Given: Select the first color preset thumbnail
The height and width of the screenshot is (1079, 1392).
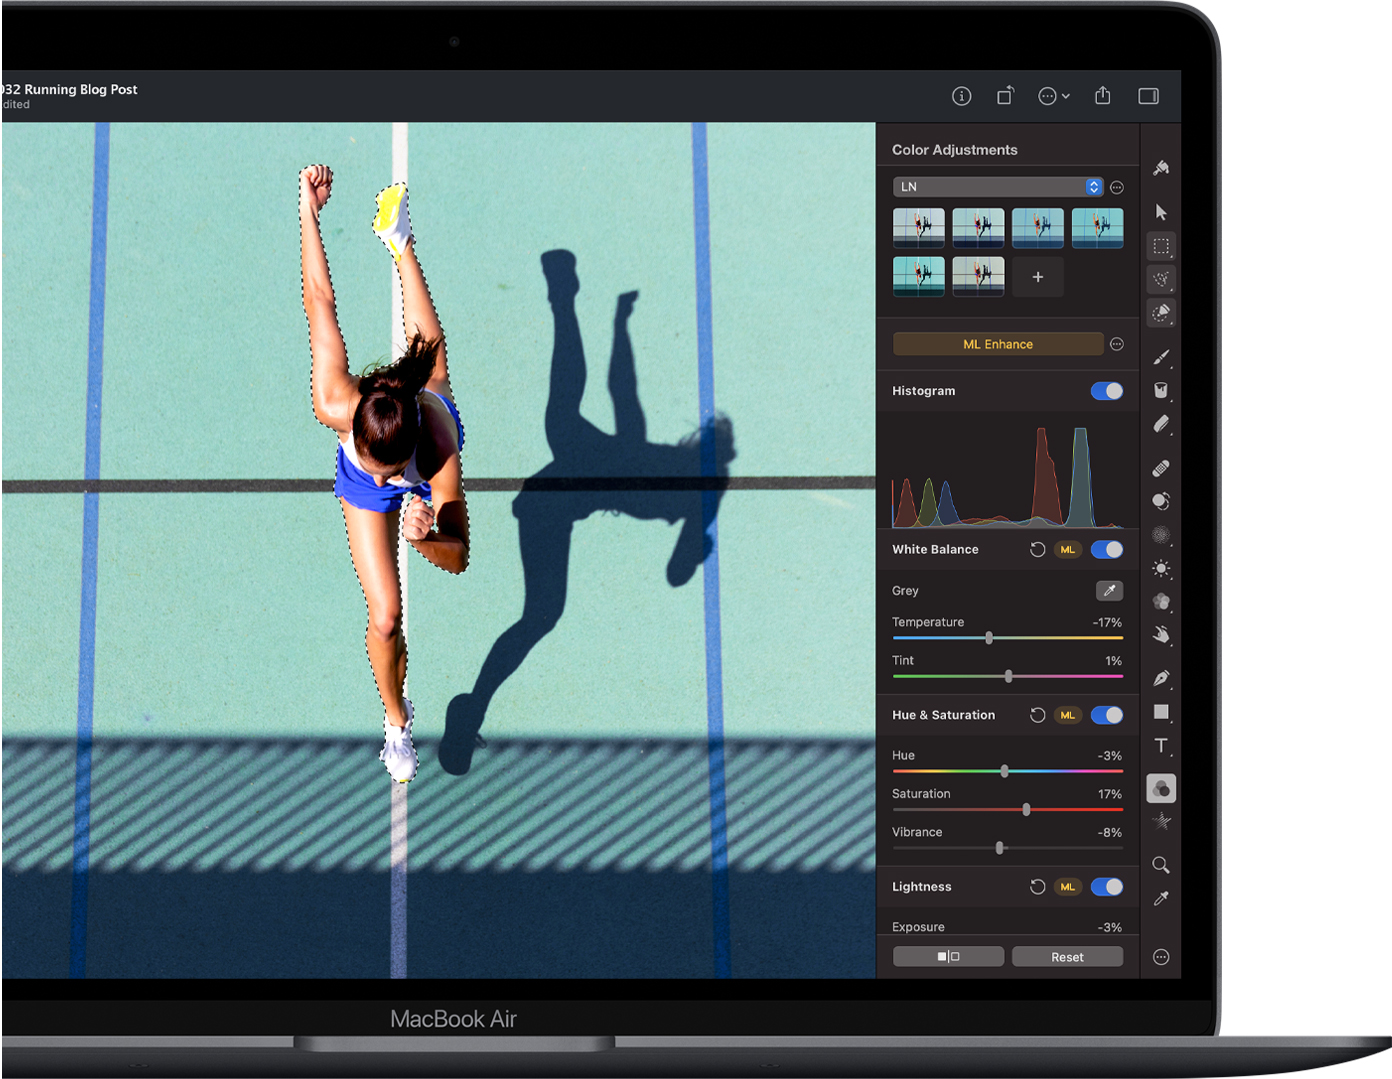Looking at the screenshot, I should (x=918, y=228).
